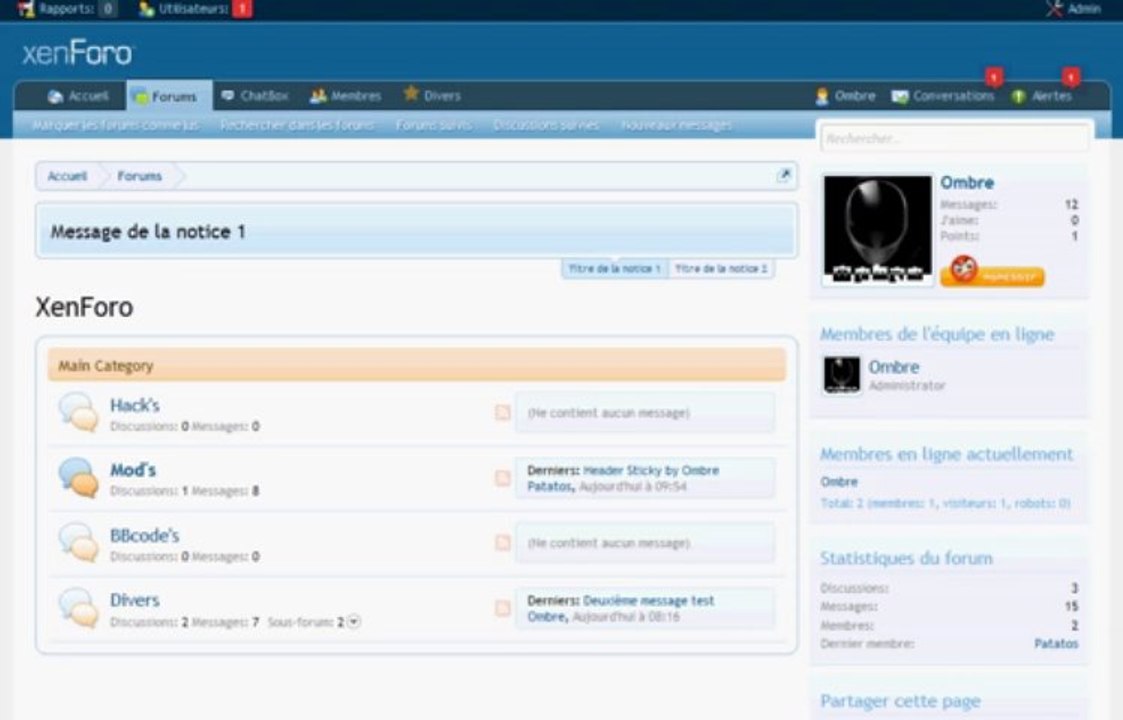Open the ChatBox tab
Viewport: 1123px width, 720px height.
[255, 96]
